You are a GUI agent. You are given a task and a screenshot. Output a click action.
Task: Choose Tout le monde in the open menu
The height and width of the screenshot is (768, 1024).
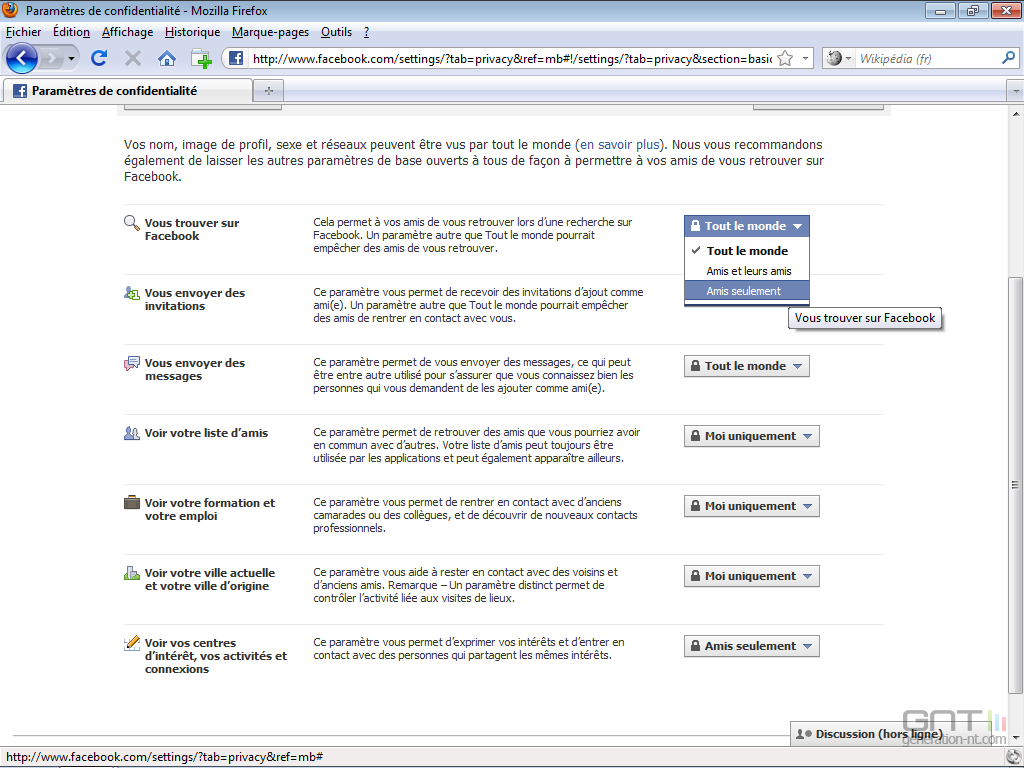pyautogui.click(x=746, y=251)
